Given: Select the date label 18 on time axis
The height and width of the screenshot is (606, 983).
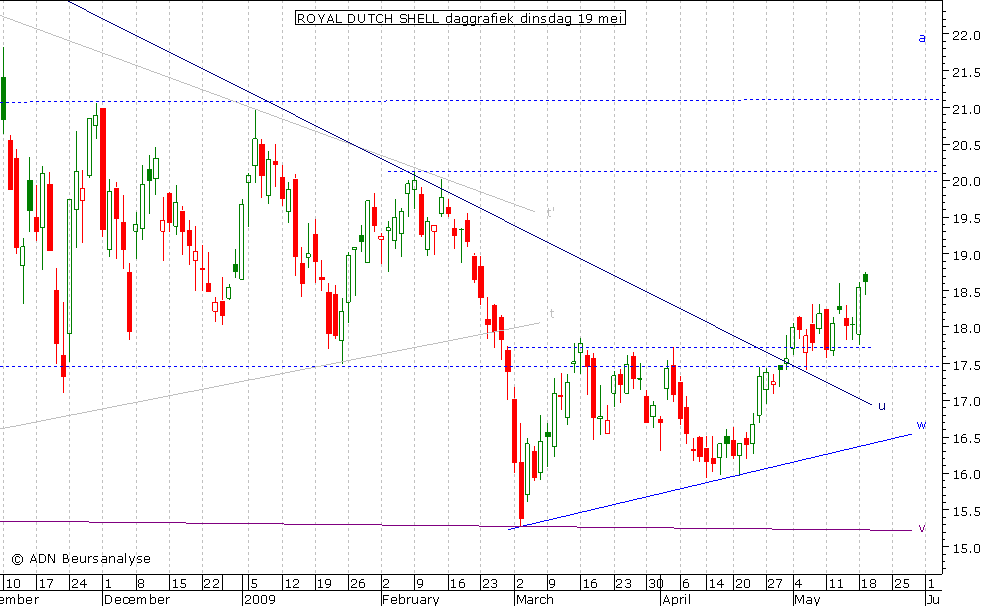Looking at the screenshot, I should point(868,583).
